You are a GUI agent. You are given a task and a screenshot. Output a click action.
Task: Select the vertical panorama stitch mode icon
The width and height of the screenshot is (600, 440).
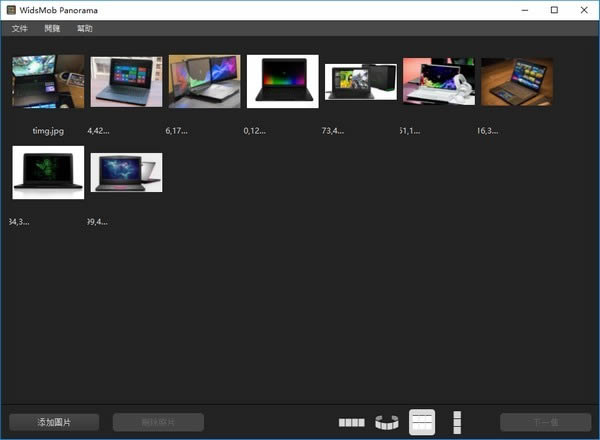[x=457, y=422]
